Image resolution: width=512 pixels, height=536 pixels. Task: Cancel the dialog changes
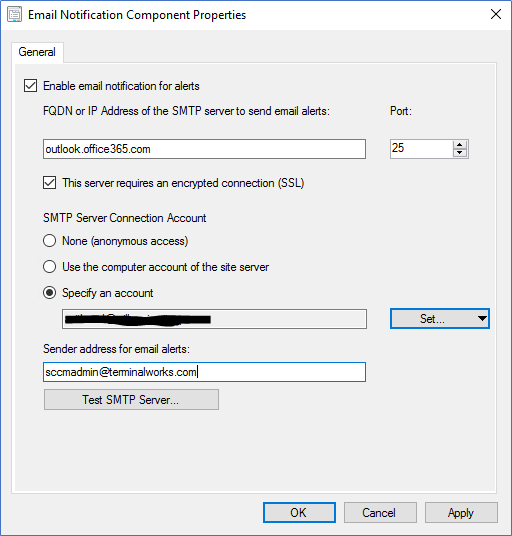(380, 512)
